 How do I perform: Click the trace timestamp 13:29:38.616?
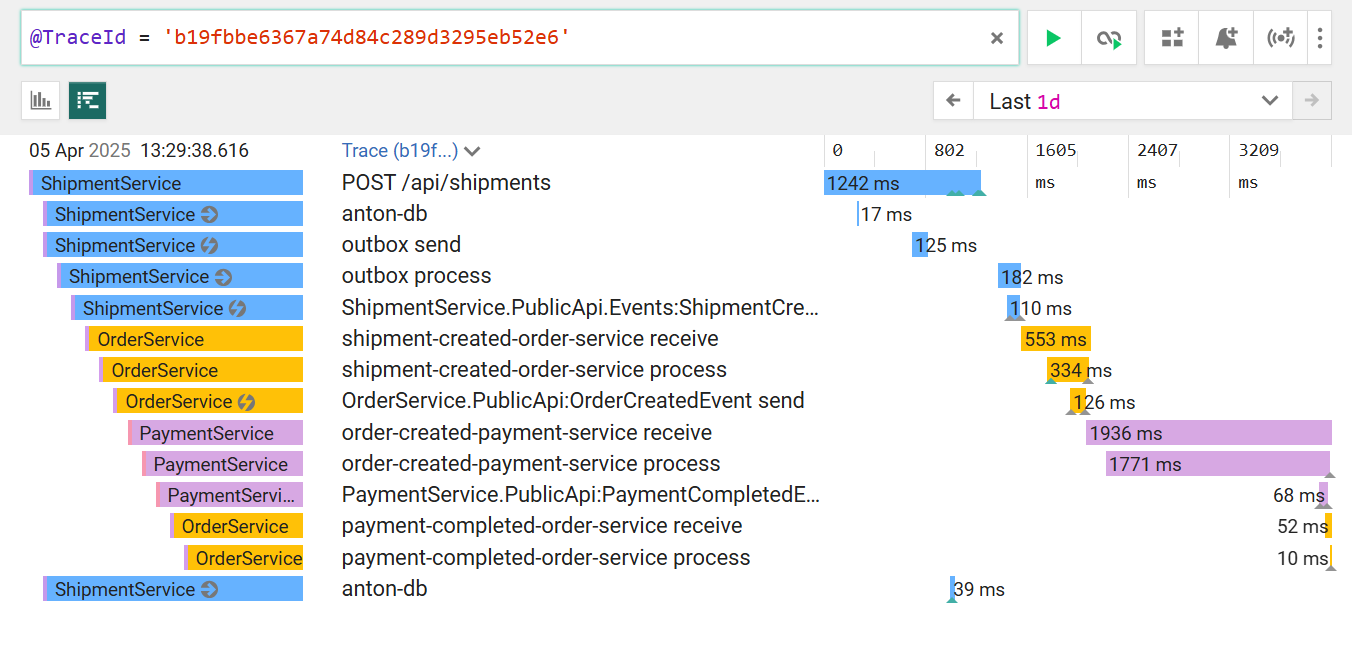coord(194,151)
